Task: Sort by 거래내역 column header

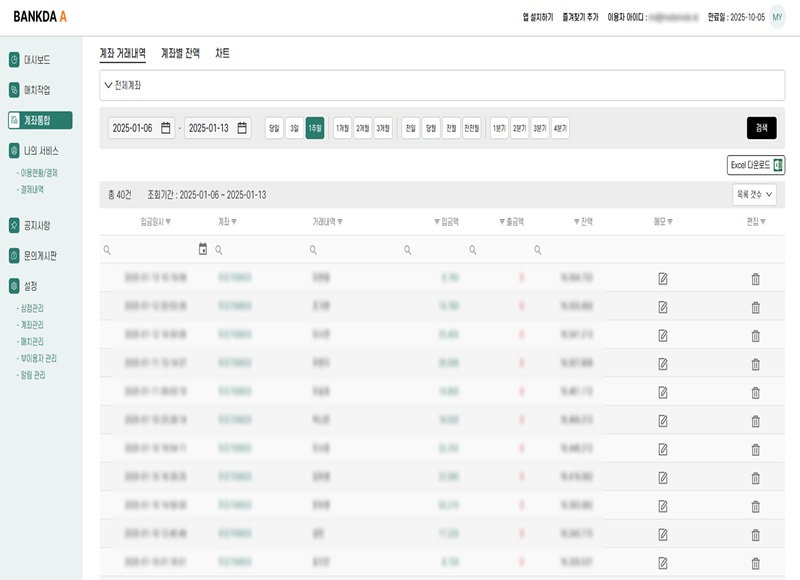Action: 328,221
